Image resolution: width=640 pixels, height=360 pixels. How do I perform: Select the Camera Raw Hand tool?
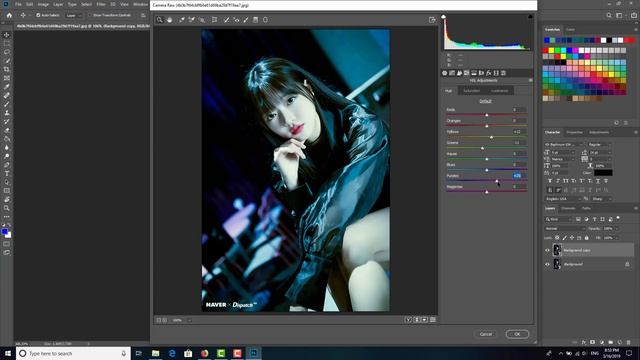pos(169,20)
